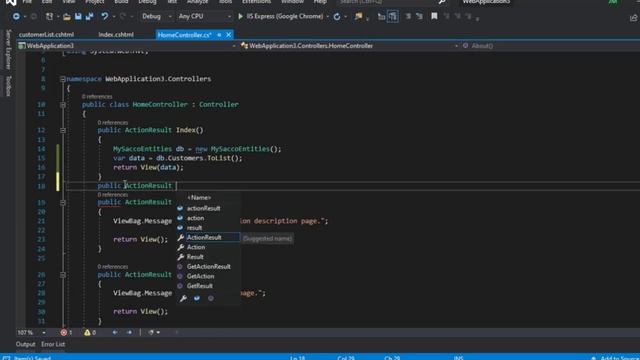Click the Open File folder icon

(67, 17)
